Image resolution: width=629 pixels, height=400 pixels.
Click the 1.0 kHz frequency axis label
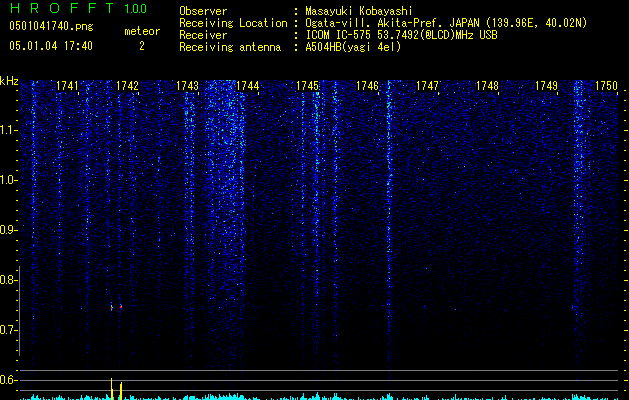click(x=8, y=180)
